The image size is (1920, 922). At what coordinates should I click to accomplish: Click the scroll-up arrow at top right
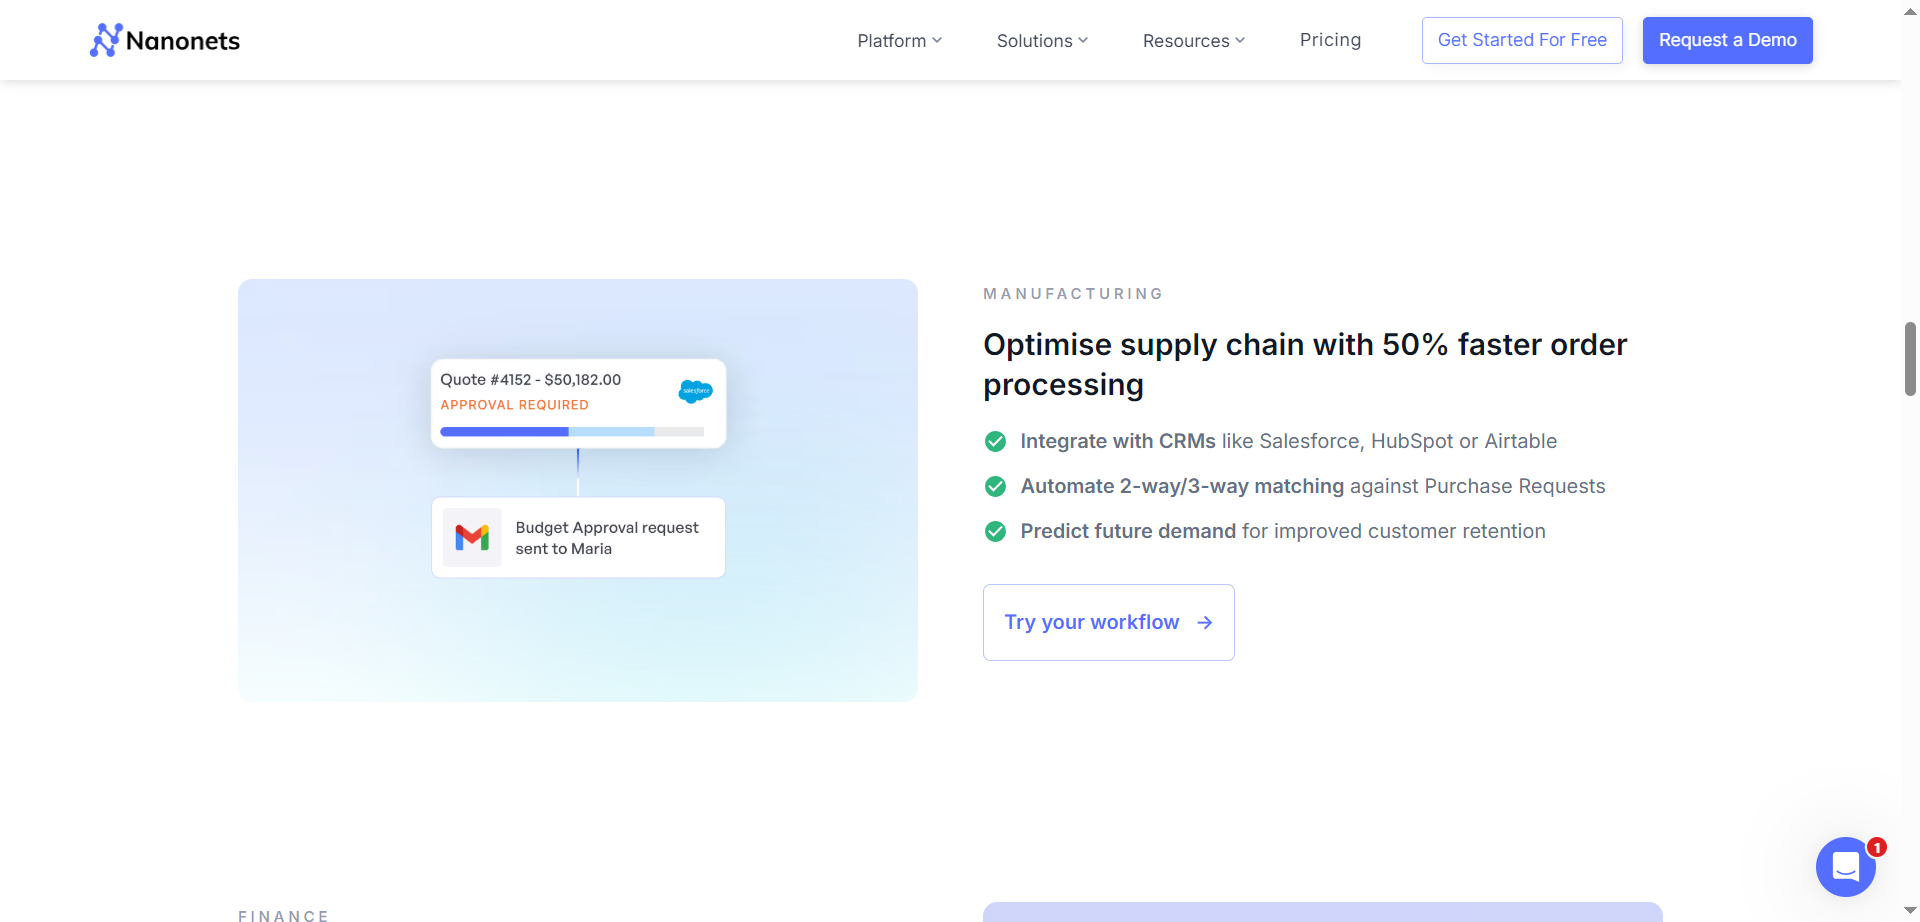pos(1908,10)
